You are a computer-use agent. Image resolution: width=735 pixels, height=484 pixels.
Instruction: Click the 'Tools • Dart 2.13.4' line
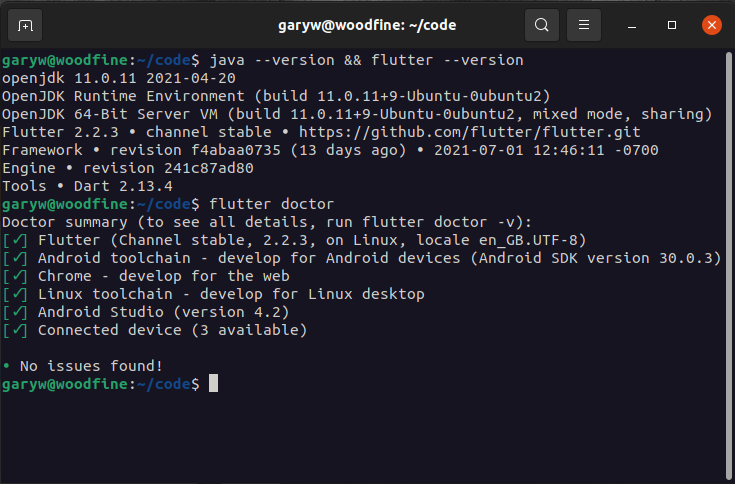click(88, 186)
